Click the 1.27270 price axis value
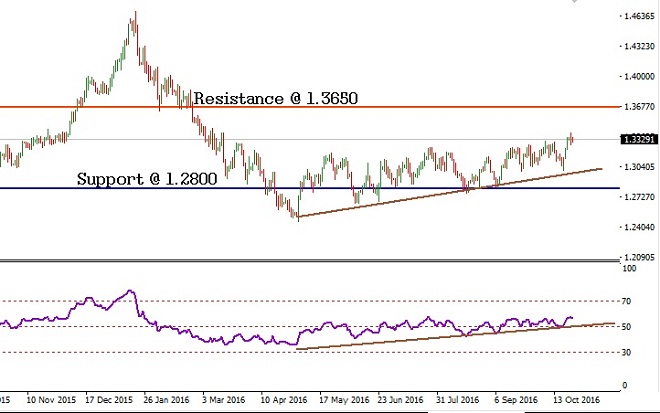The height and width of the screenshot is (413, 660). (x=639, y=197)
